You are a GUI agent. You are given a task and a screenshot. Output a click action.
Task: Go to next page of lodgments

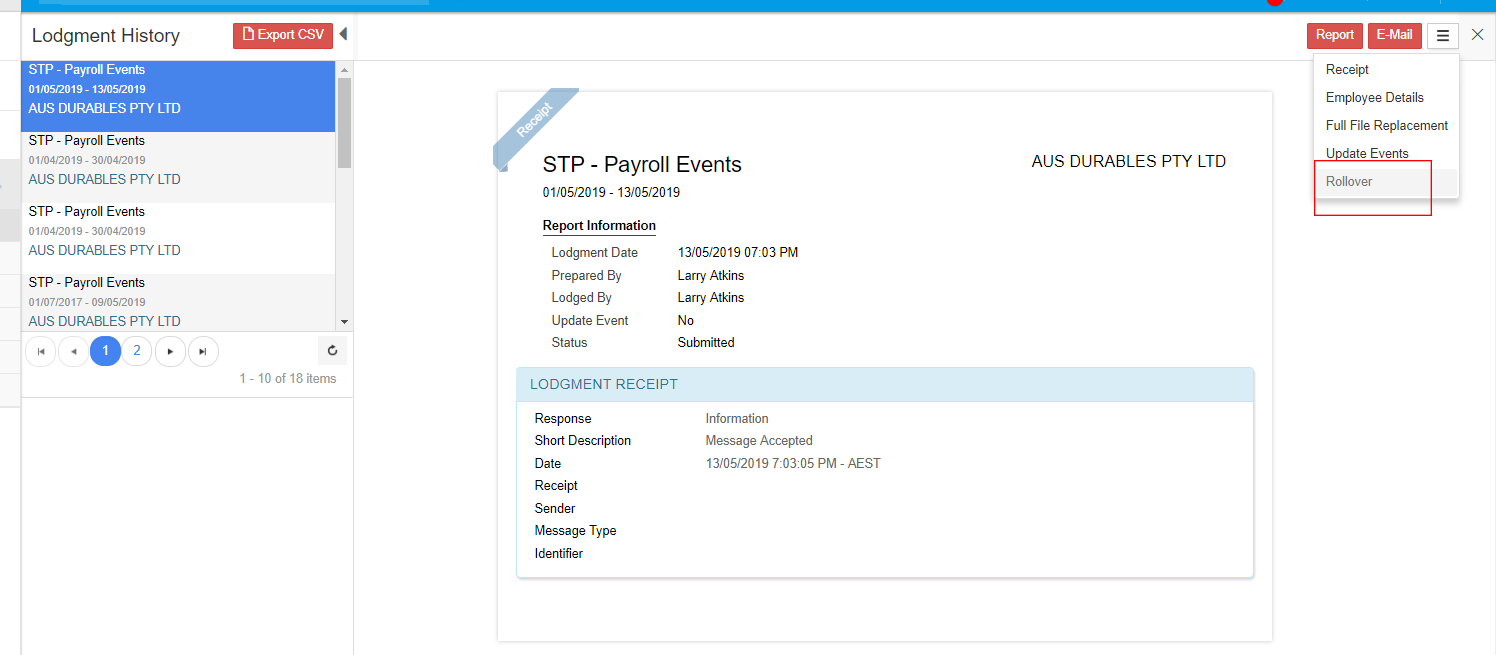pyautogui.click(x=170, y=351)
